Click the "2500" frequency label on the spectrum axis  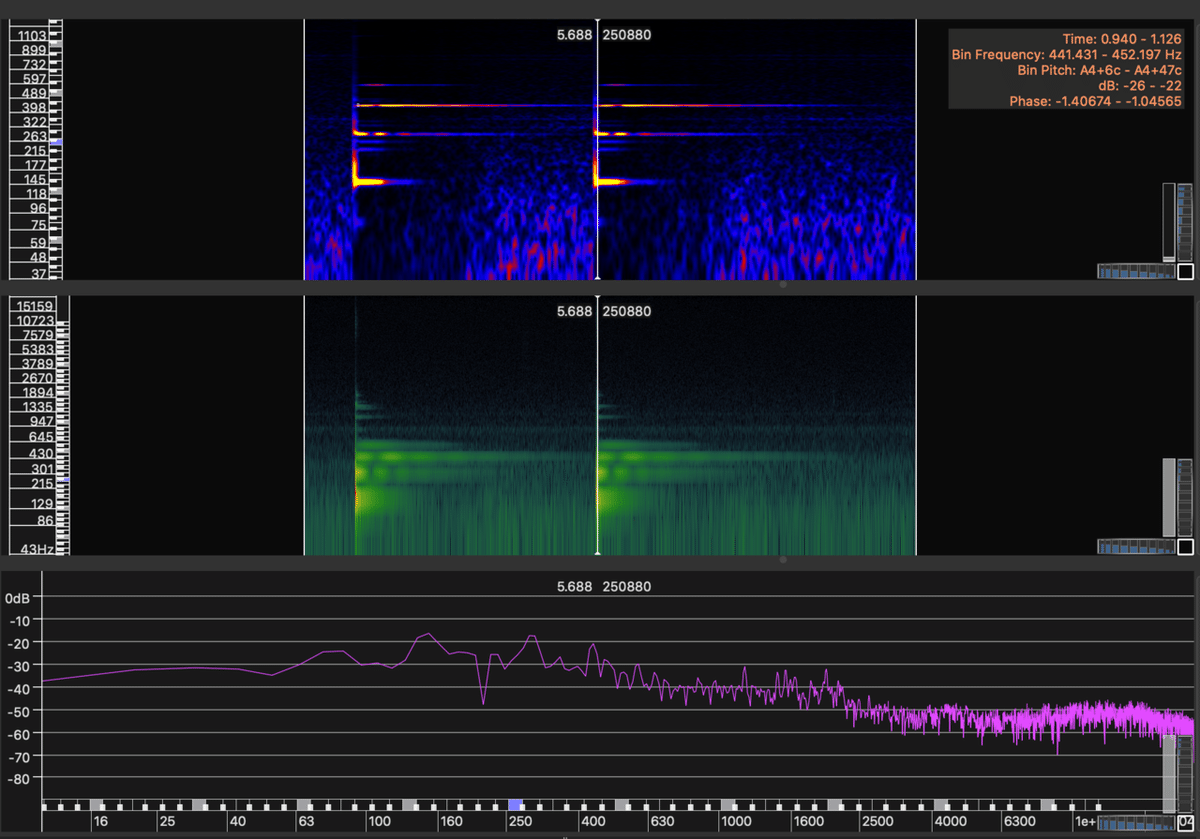coord(879,822)
